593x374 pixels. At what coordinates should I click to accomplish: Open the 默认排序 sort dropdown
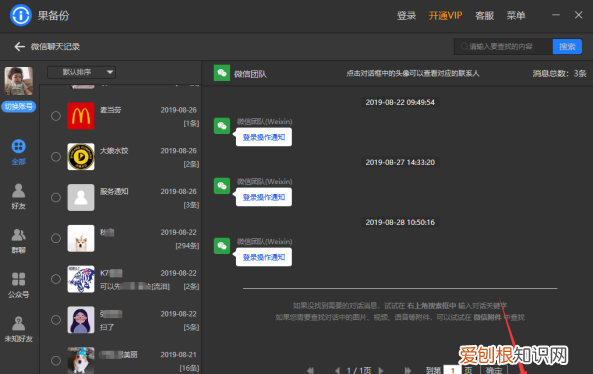[x=81, y=72]
